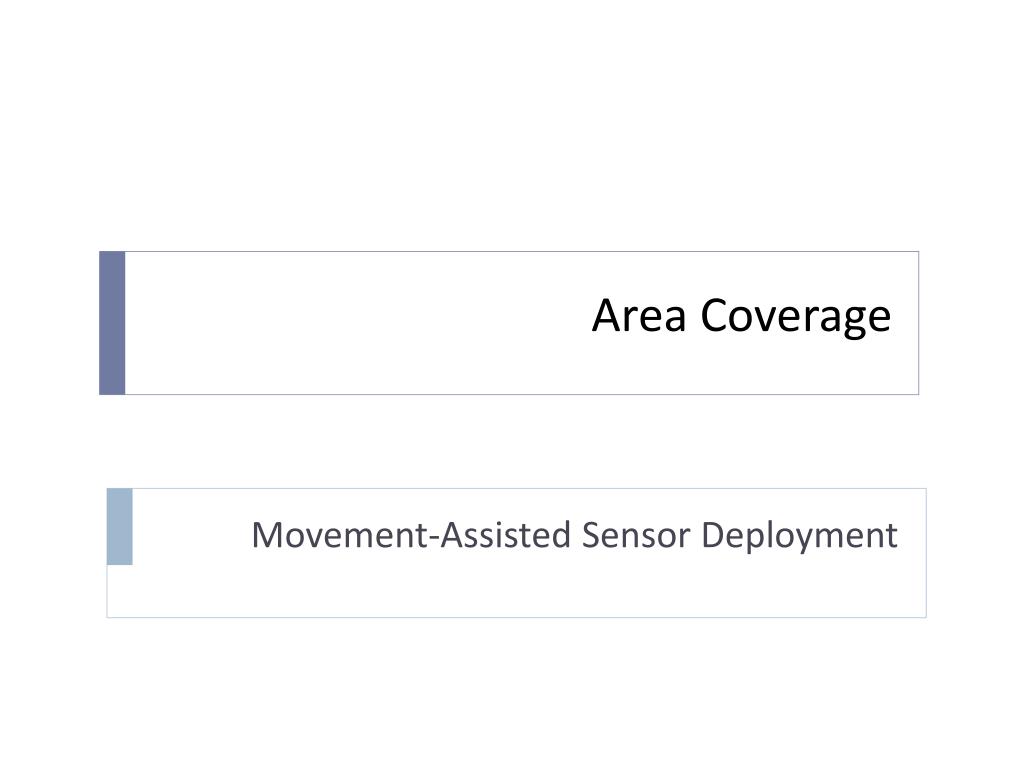Click blank slide area above the title box
Screen dimensions: 1024x768
tap(512, 124)
